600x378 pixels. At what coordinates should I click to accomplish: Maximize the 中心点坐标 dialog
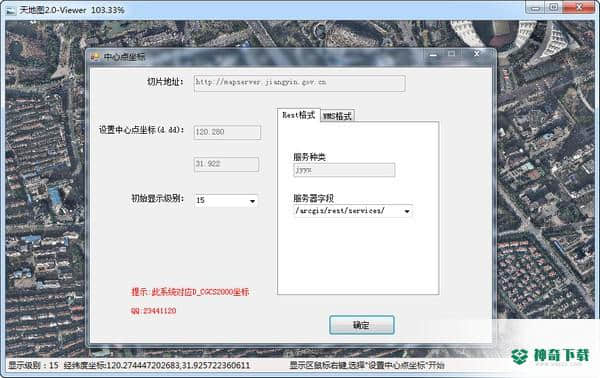(452, 54)
